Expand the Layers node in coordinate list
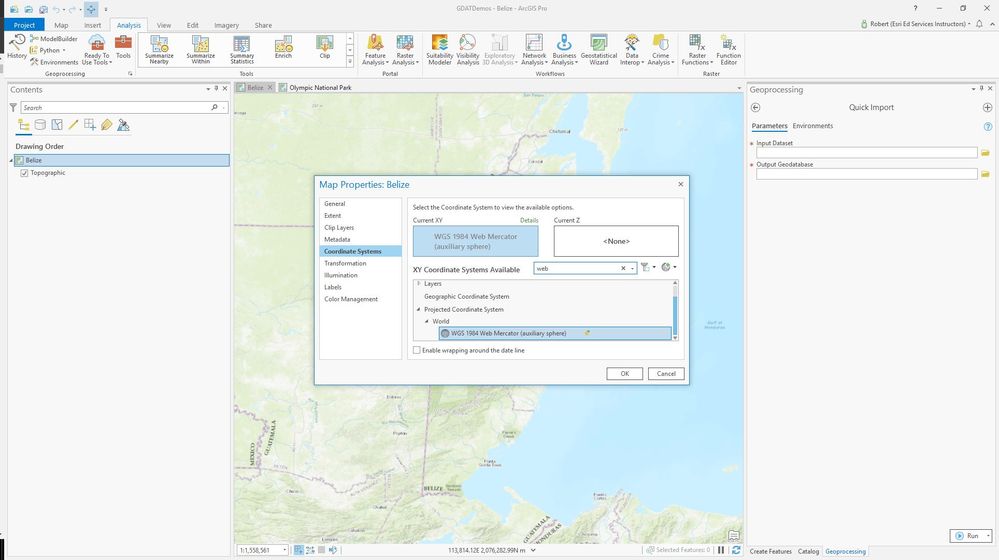 (419, 284)
